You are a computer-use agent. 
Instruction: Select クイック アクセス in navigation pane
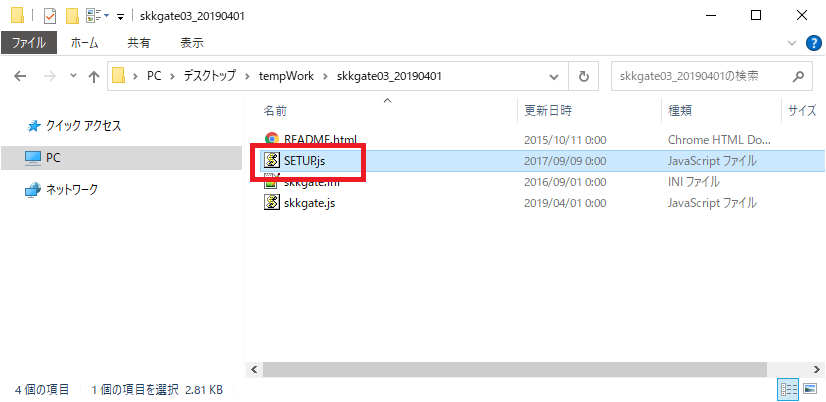point(74,126)
